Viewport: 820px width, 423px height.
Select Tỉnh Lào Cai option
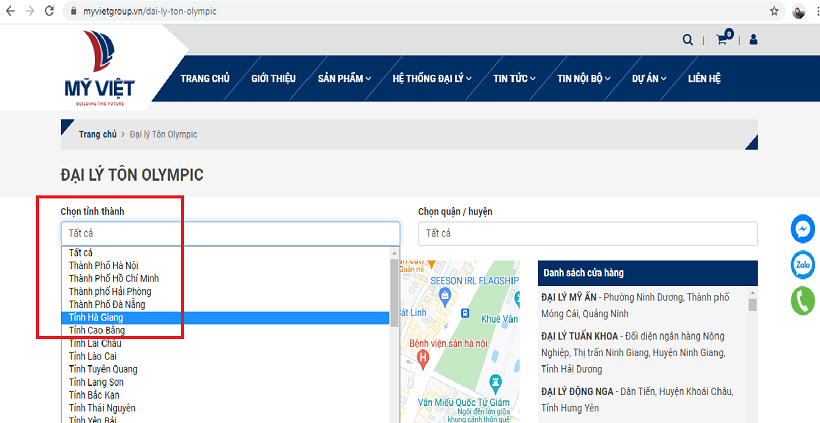point(226,356)
